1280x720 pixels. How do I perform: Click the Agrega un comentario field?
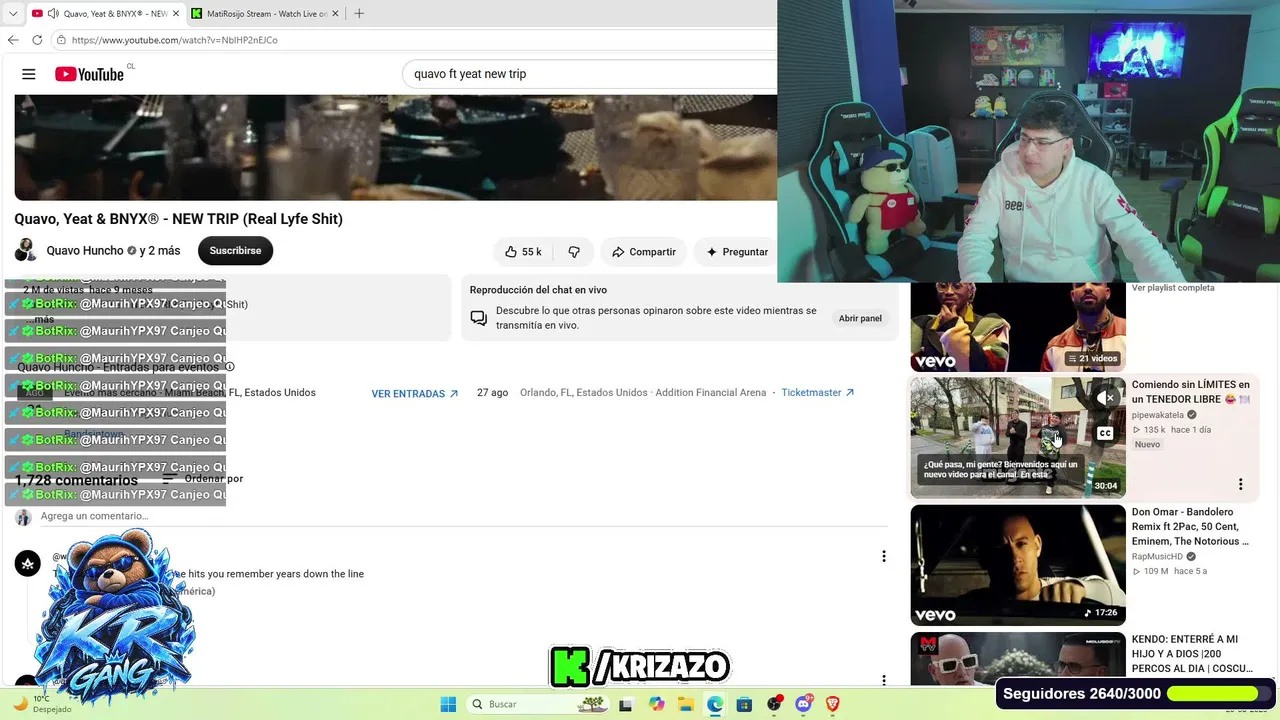[x=462, y=517]
